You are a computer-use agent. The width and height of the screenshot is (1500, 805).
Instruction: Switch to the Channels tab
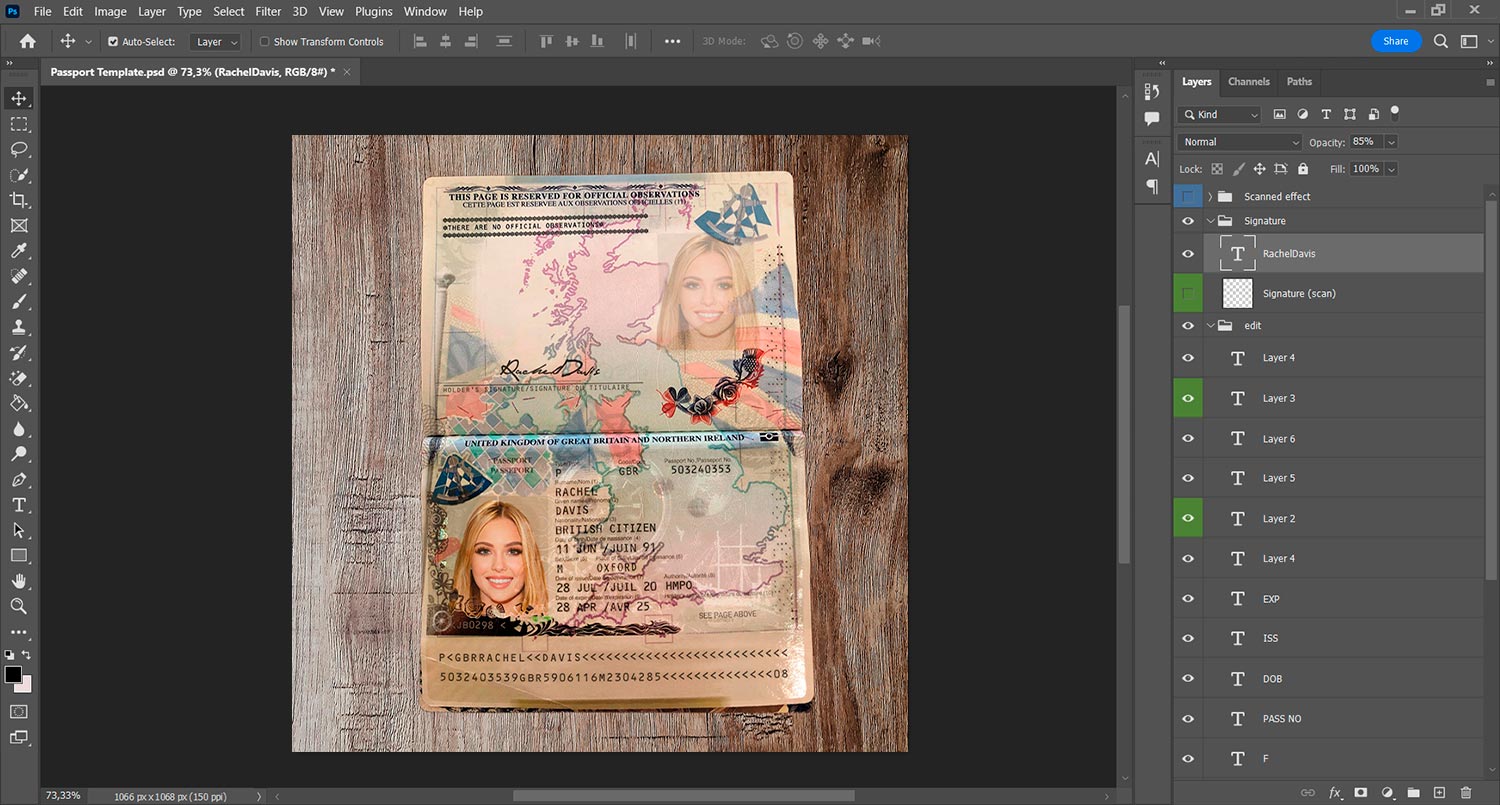coord(1248,82)
